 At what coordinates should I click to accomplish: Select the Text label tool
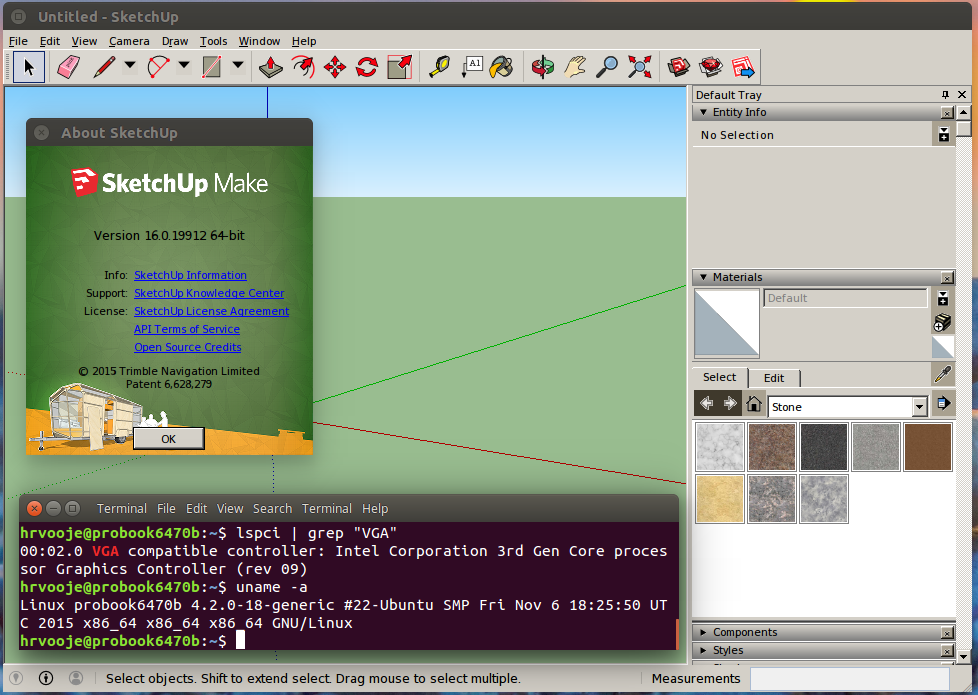[x=472, y=67]
